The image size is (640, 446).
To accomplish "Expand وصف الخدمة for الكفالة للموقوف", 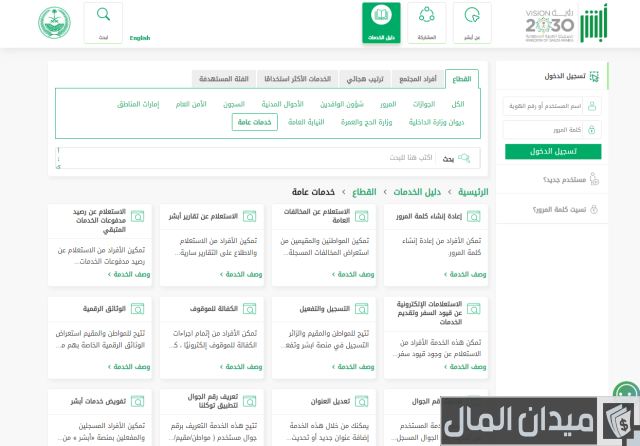I will pos(241,367).
